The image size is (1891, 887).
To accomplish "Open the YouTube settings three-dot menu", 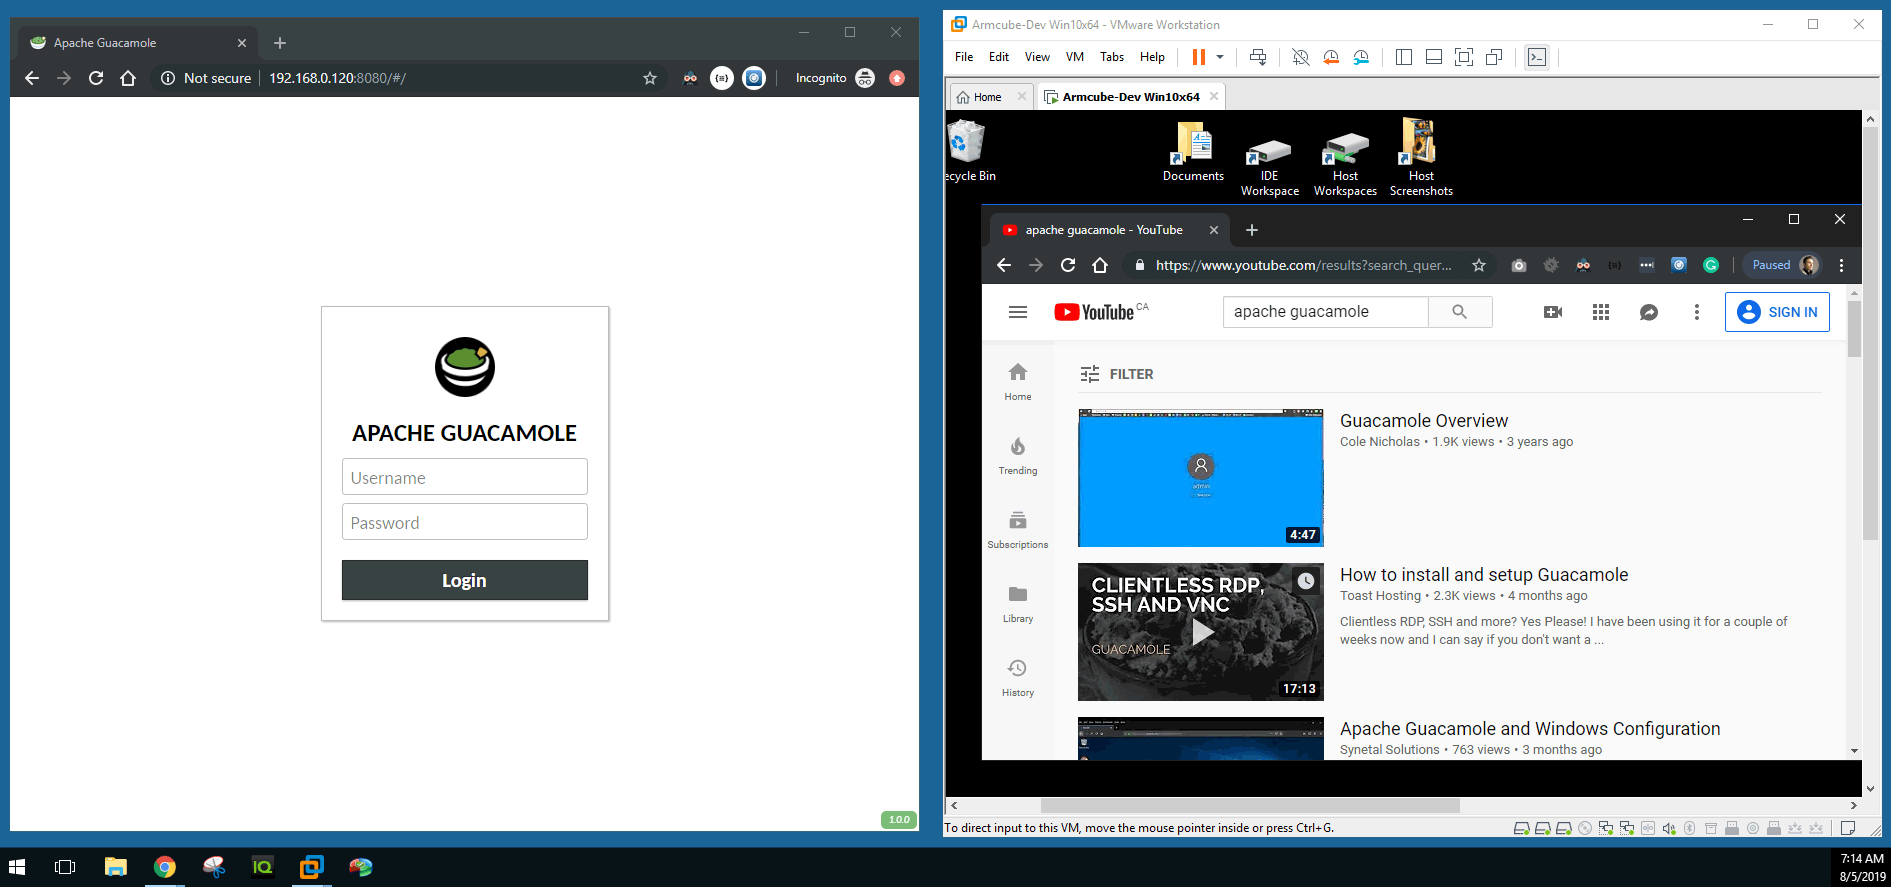I will pyautogui.click(x=1697, y=312).
